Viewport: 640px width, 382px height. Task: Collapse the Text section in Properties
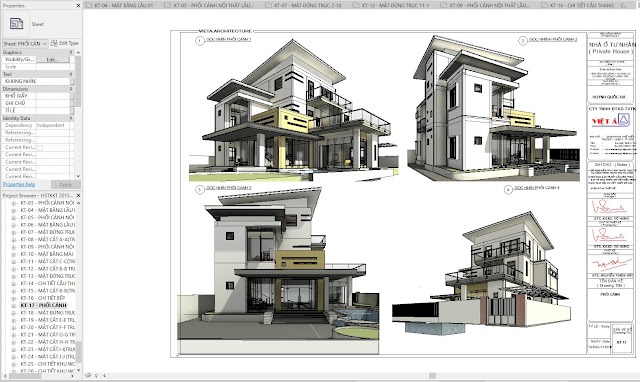tap(71, 74)
